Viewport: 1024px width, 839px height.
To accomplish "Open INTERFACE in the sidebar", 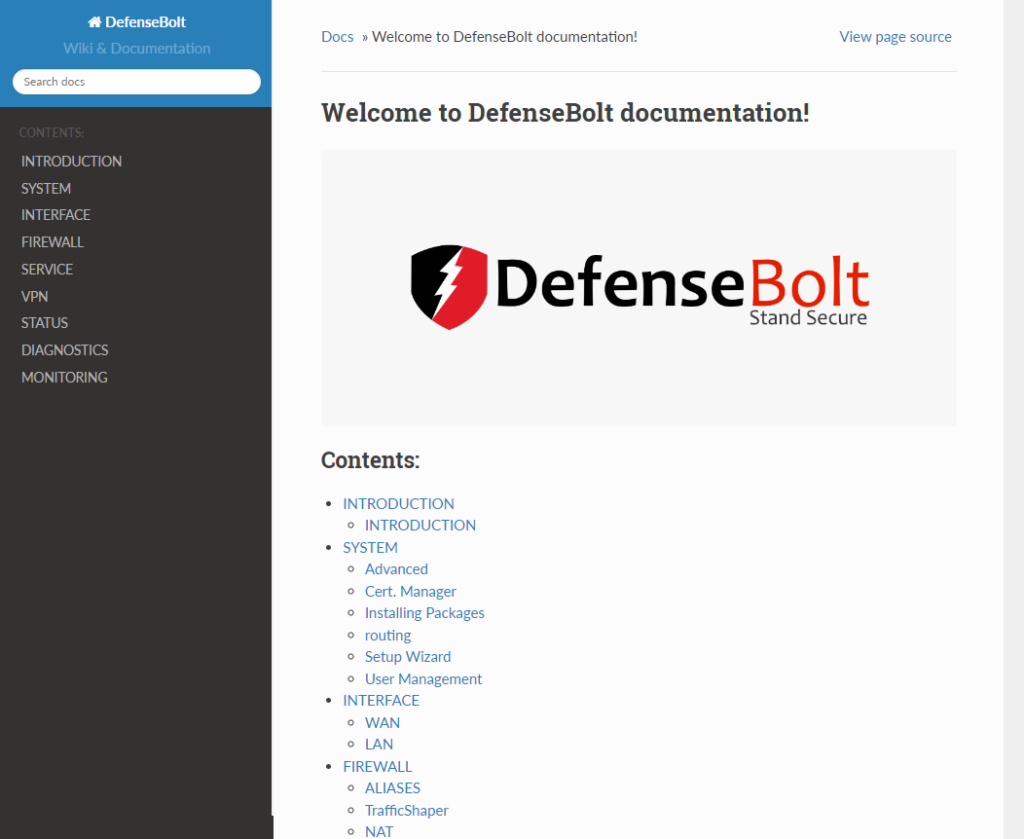I will pyautogui.click(x=56, y=215).
